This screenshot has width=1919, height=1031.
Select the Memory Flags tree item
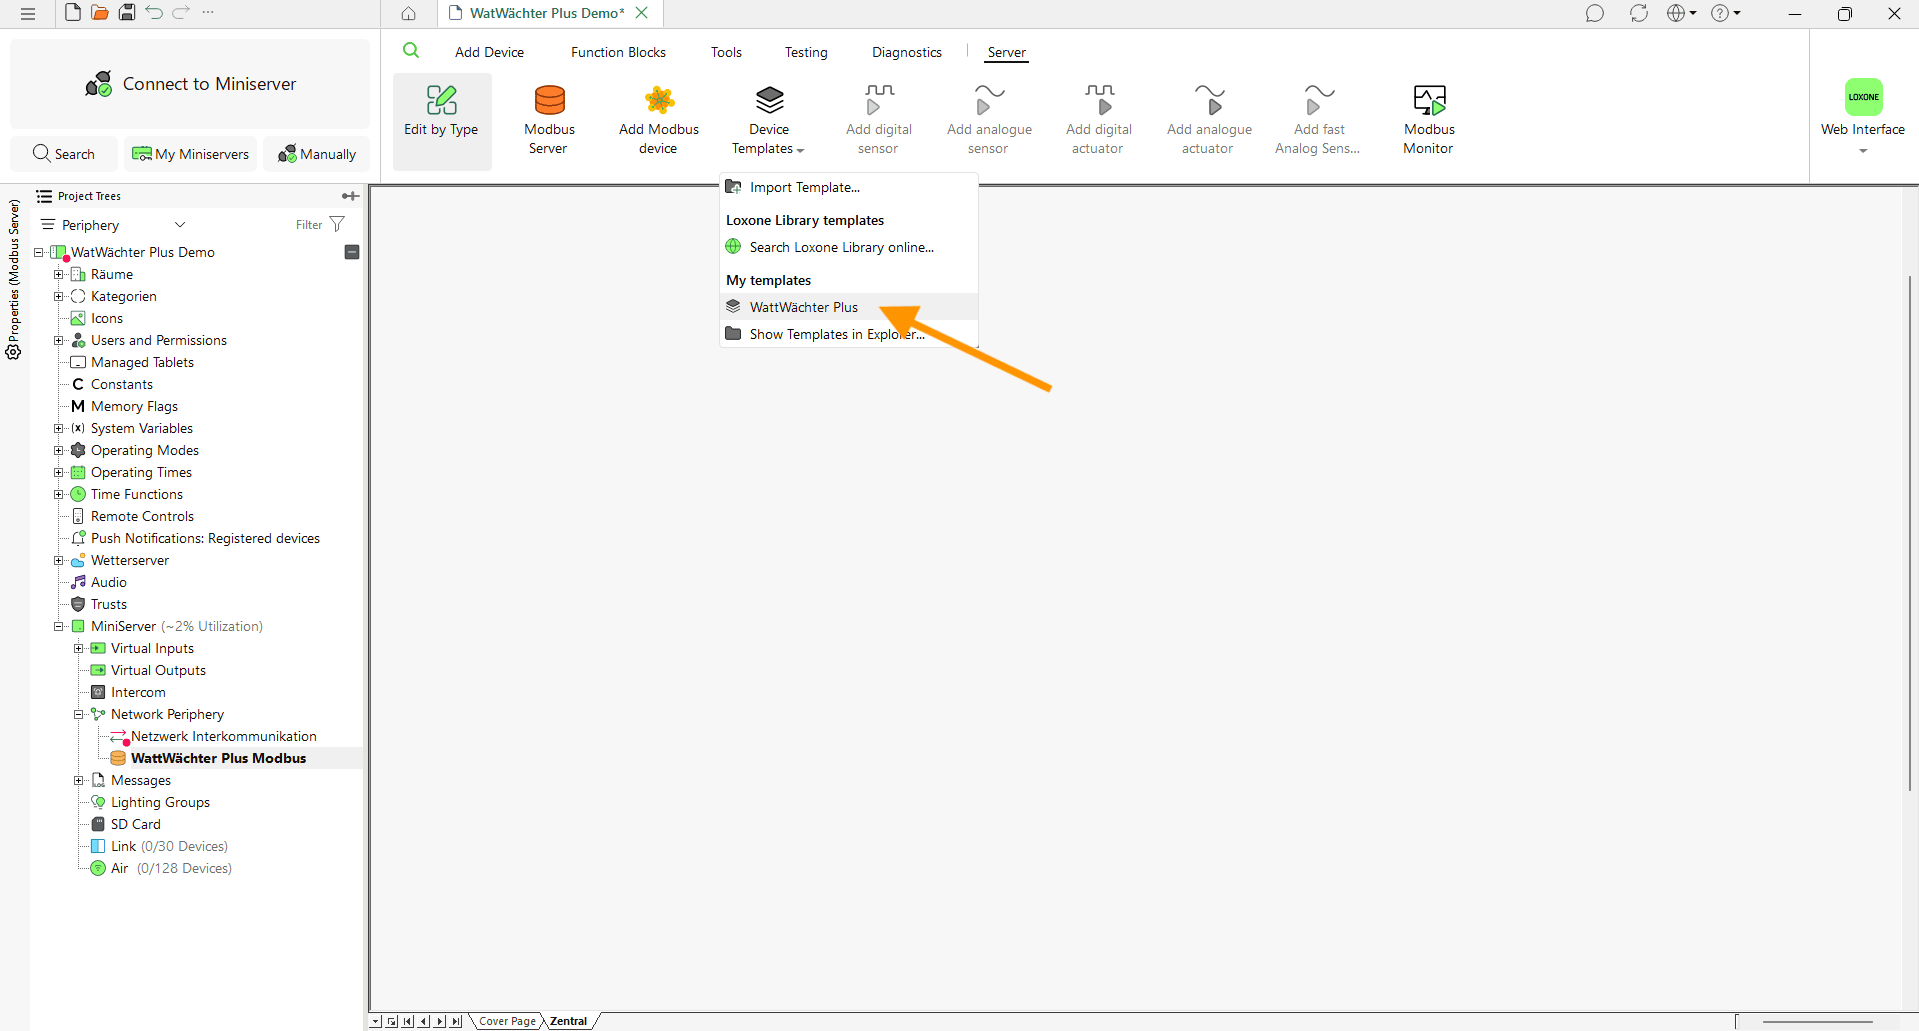[x=125, y=406]
